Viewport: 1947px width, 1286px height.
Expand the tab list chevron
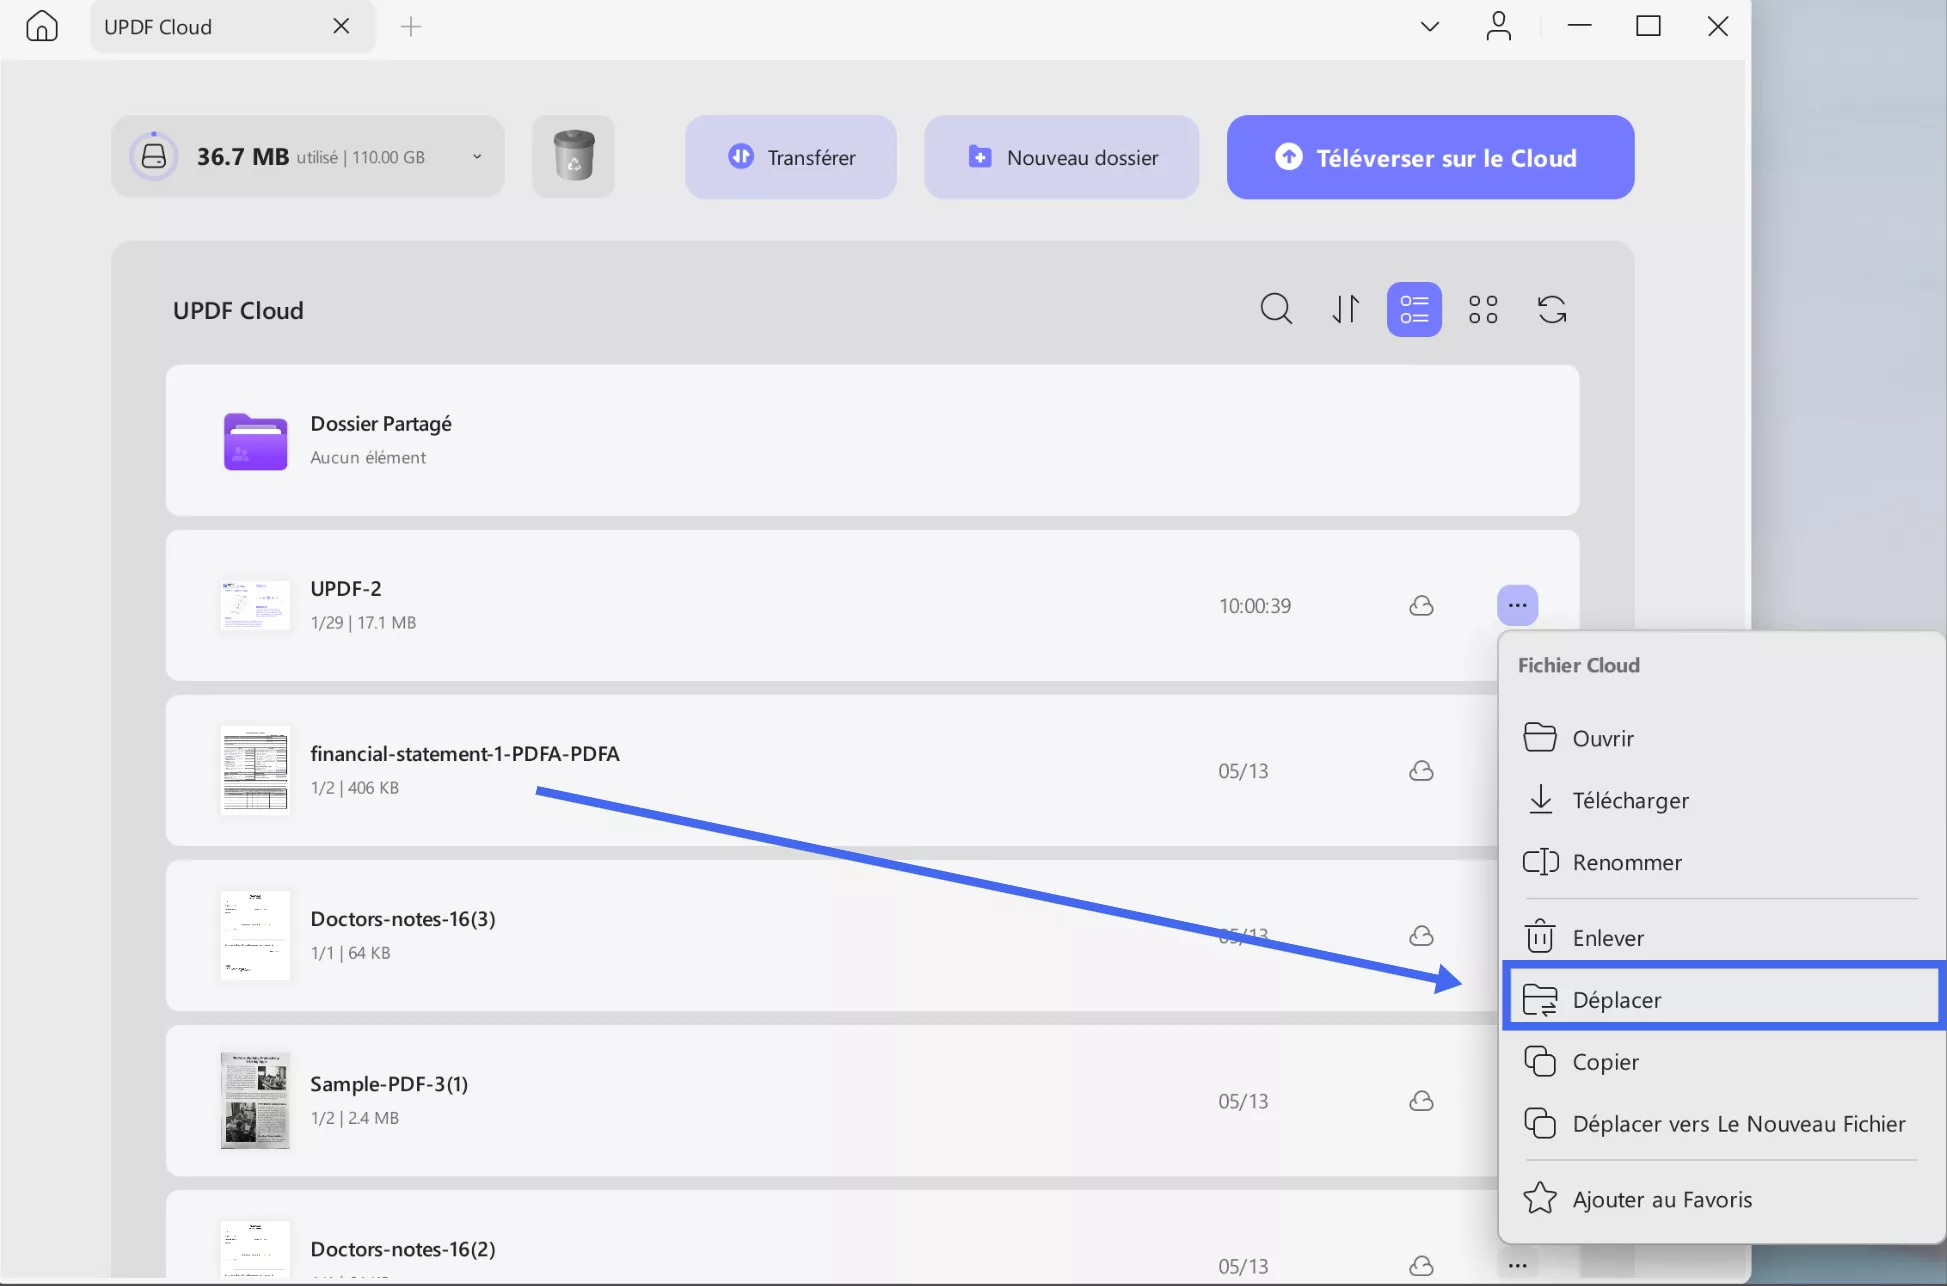[1430, 27]
